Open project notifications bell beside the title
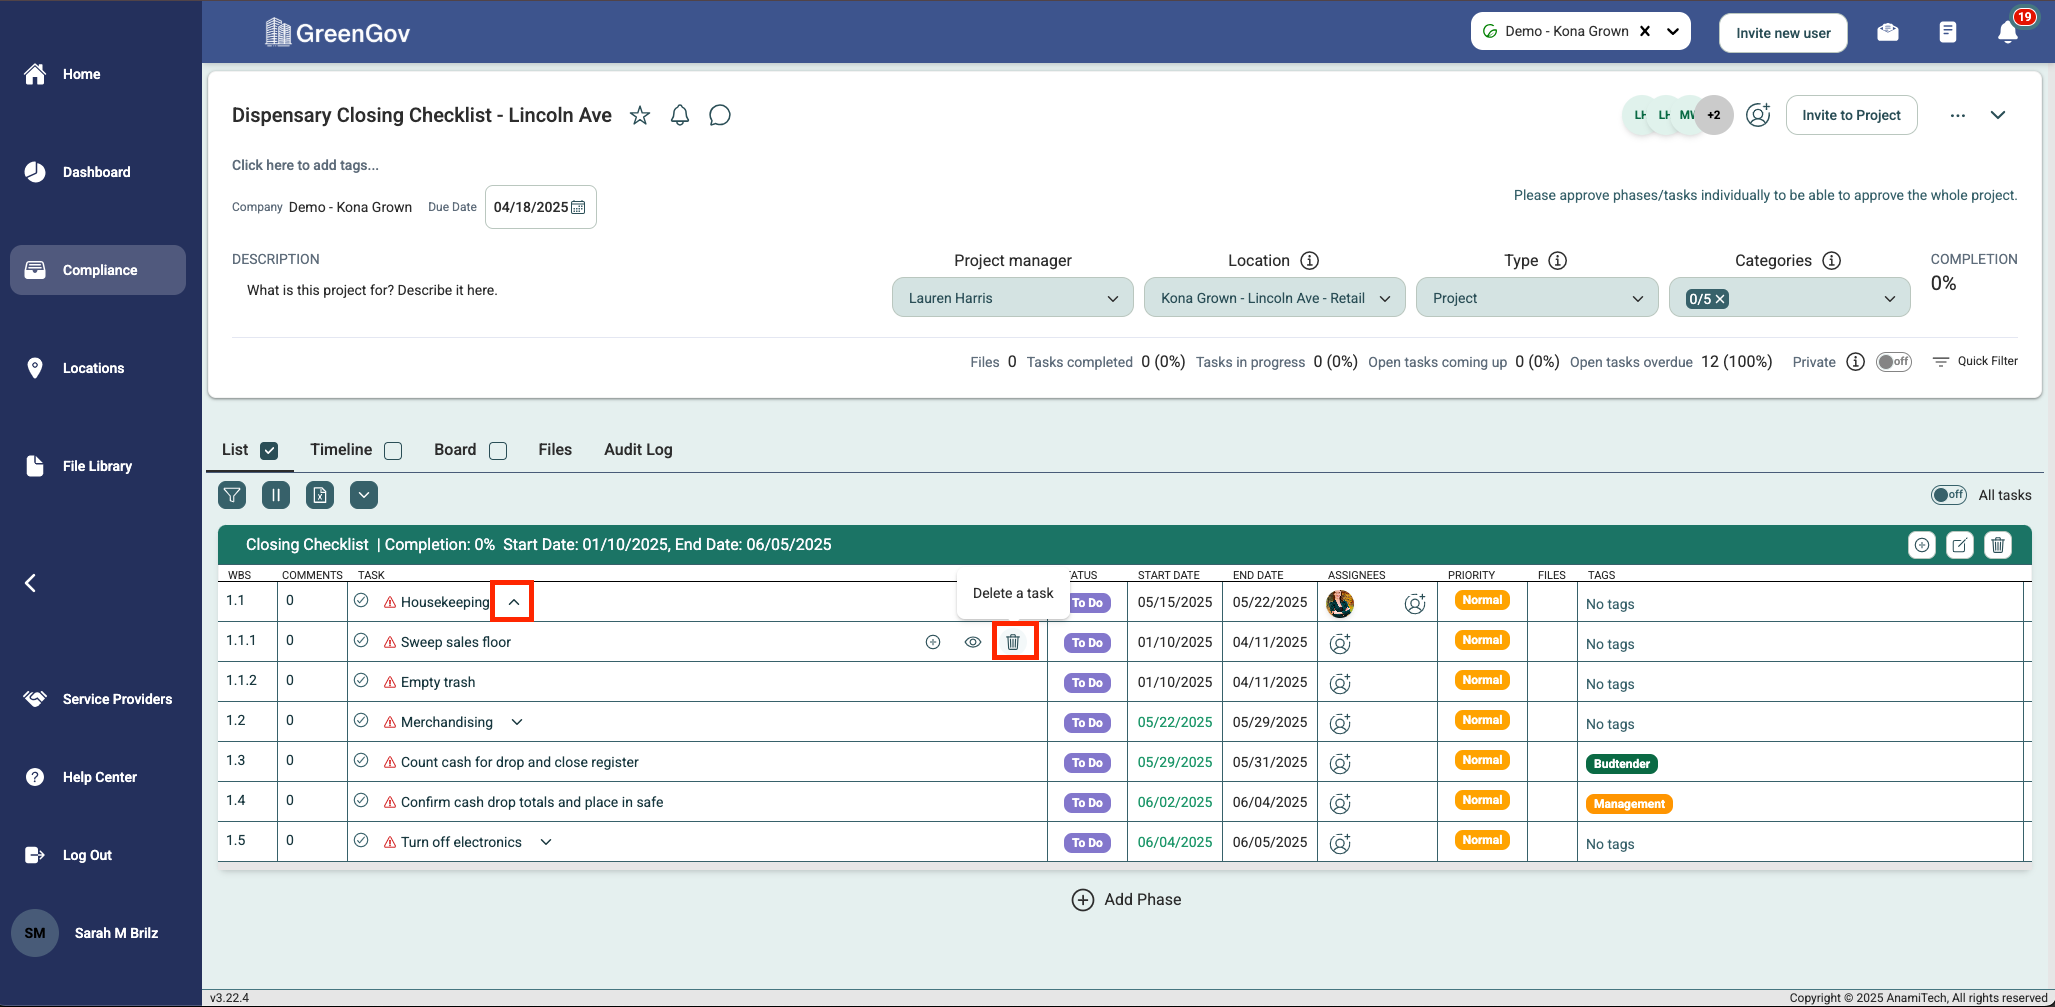The image size is (2055, 1007). click(680, 115)
